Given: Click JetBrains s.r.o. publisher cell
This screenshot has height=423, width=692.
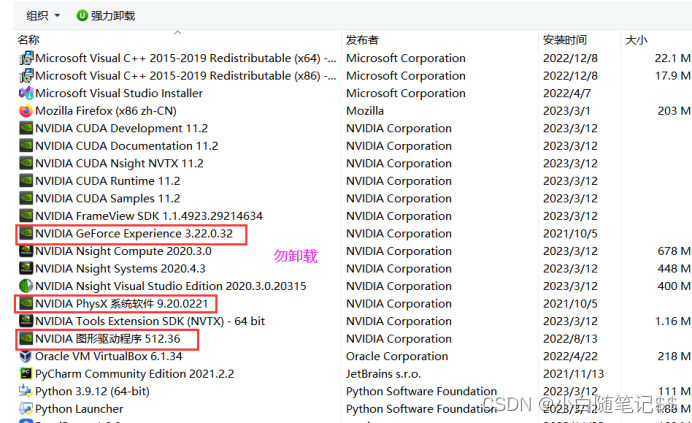Looking at the screenshot, I should pyautogui.click(x=384, y=374).
